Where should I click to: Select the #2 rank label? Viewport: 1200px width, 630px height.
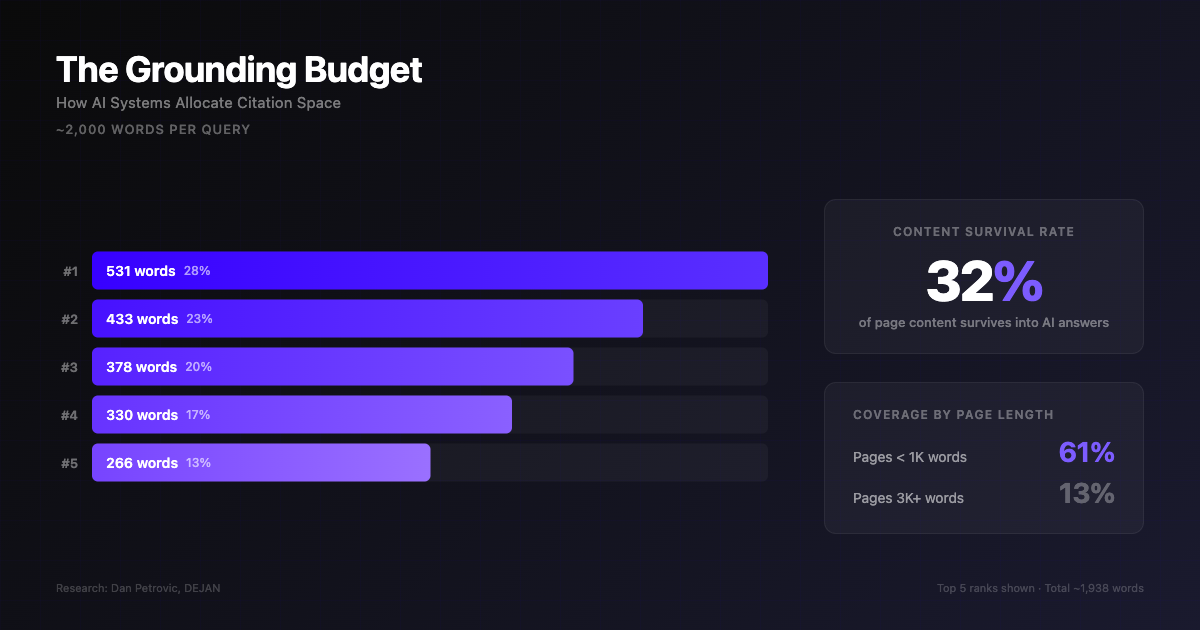[69, 318]
